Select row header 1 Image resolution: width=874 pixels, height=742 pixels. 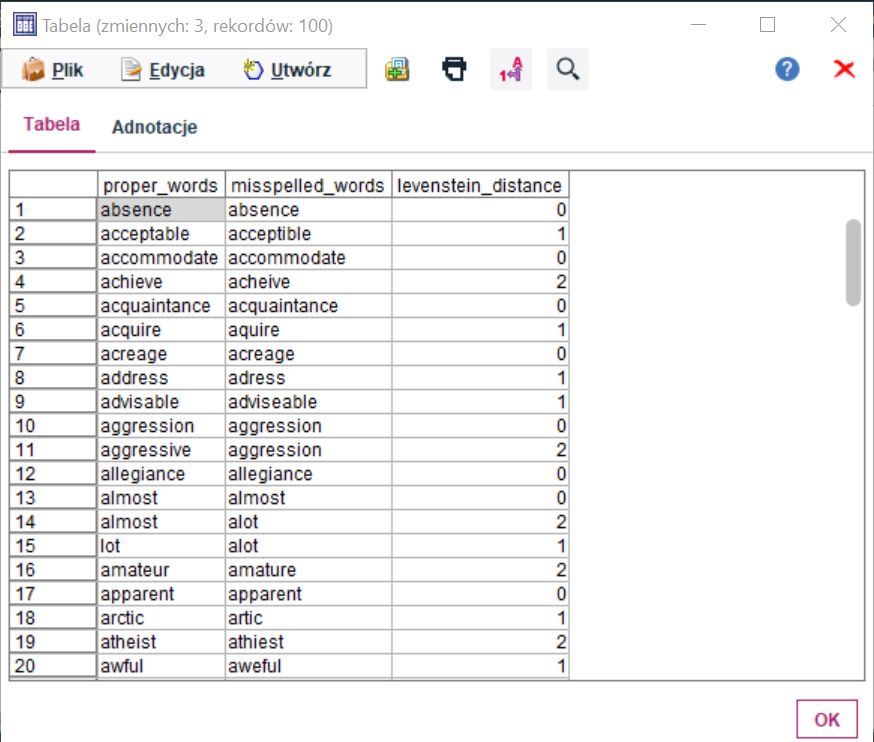pos(53,210)
